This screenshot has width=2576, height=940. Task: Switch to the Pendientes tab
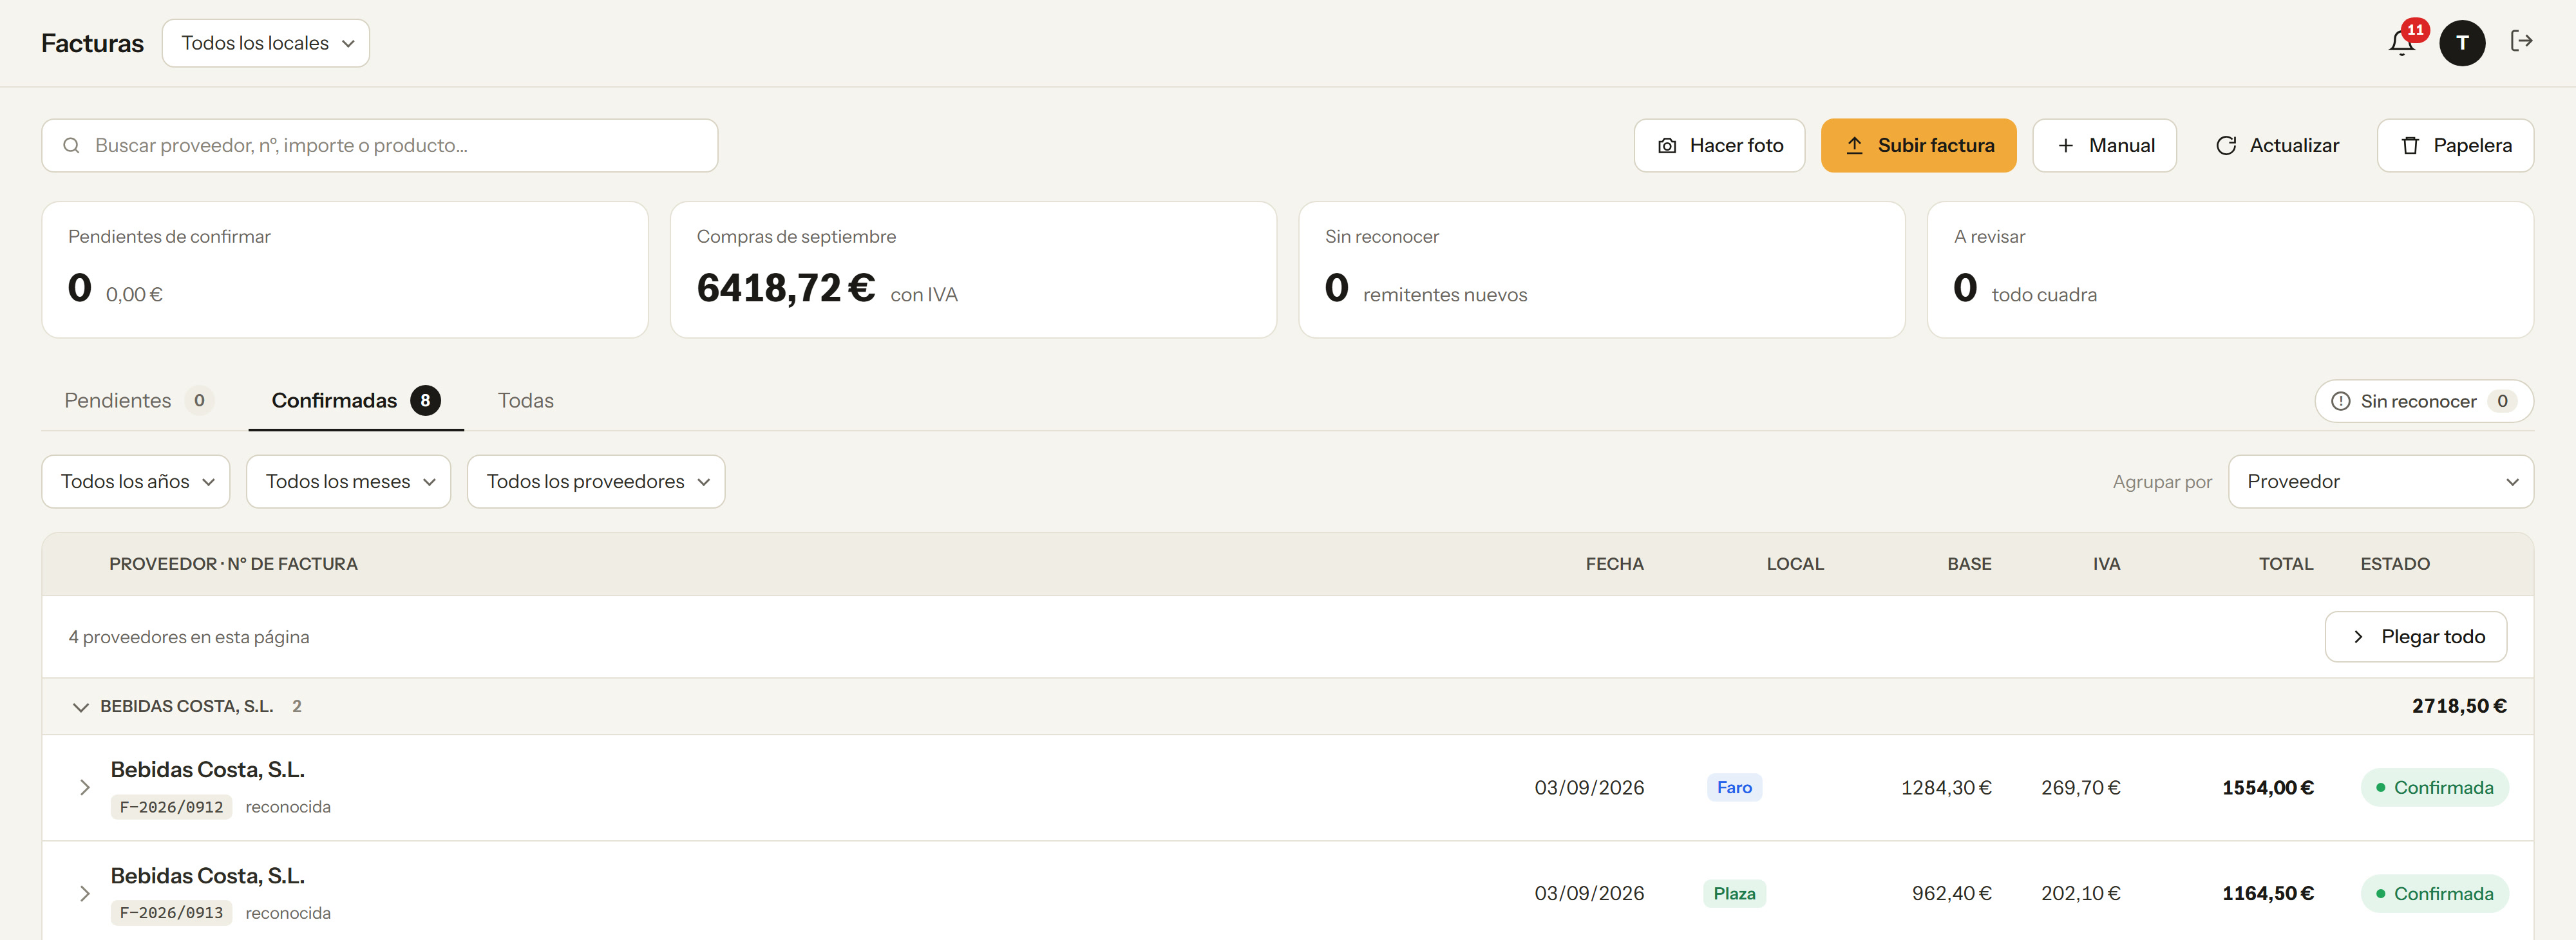point(139,401)
